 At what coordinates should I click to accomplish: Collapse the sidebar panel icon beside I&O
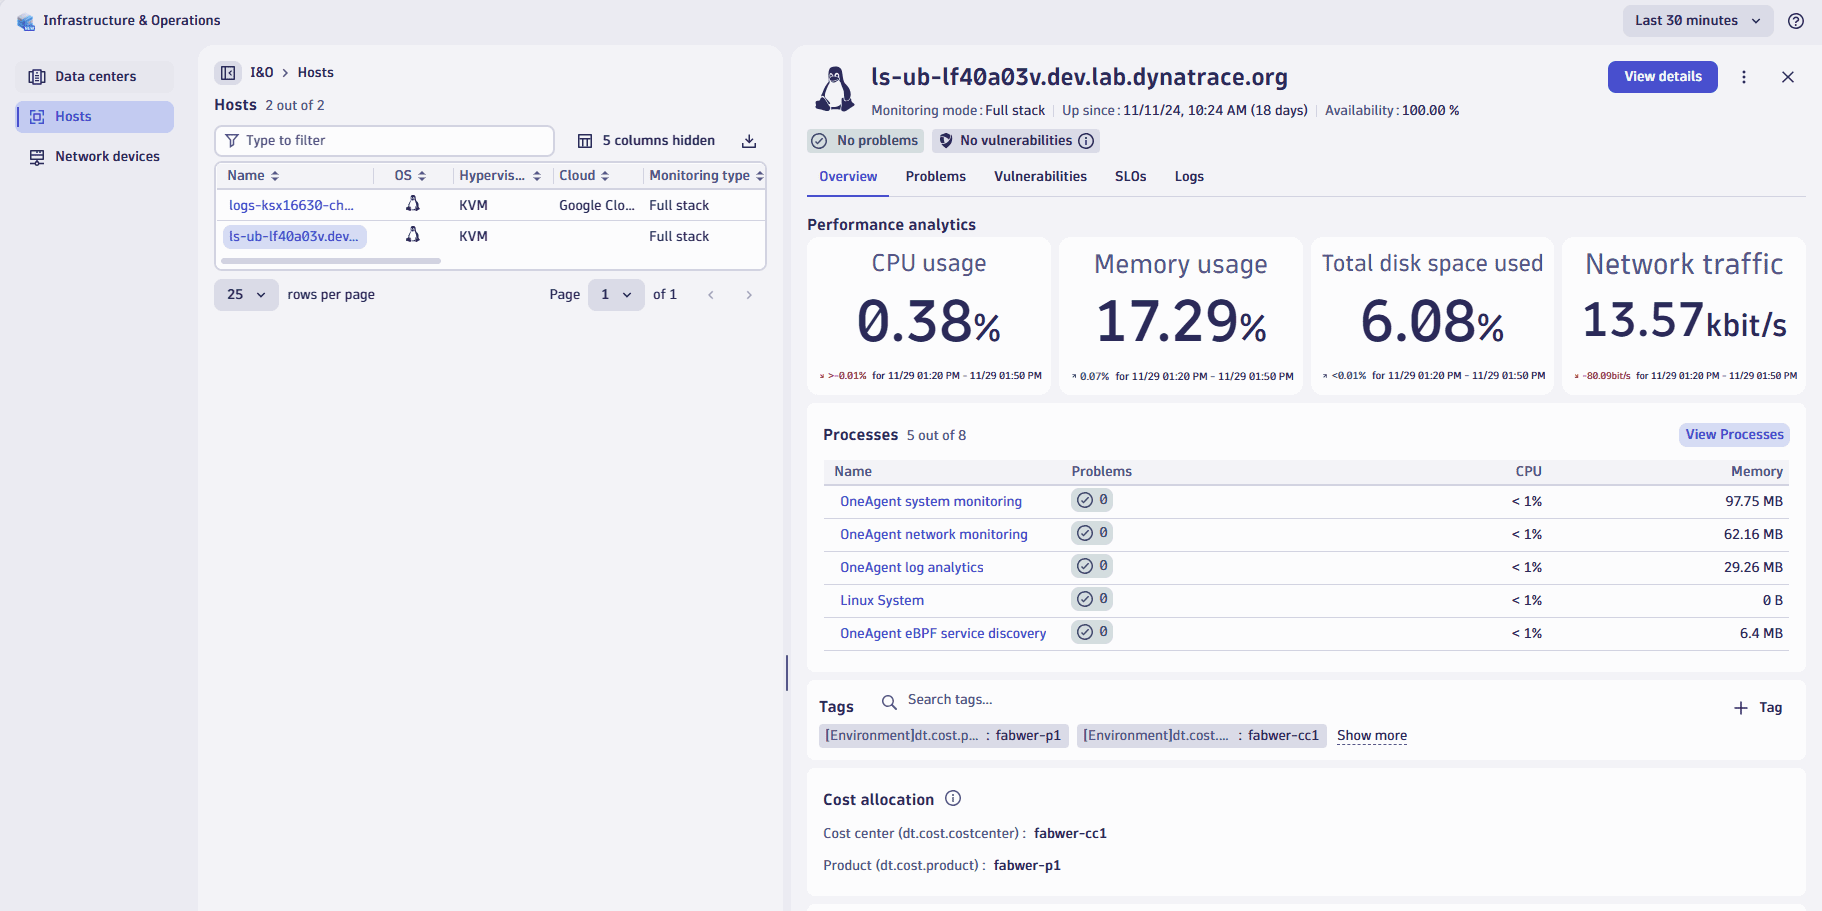(228, 73)
